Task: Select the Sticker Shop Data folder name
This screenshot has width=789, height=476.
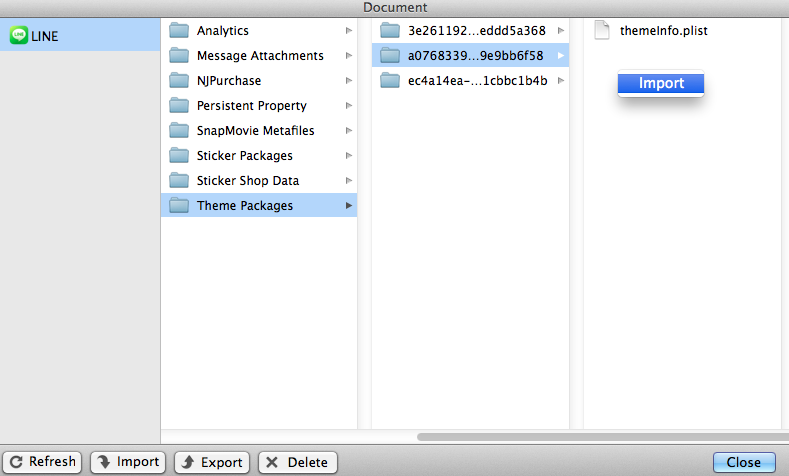Action: coord(248,181)
